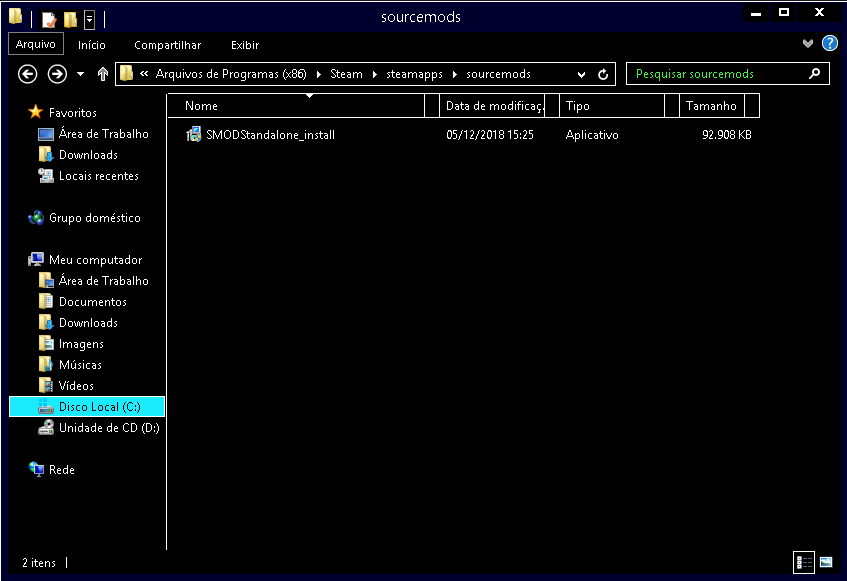Select the SMODStandalone_install file

pyautogui.click(x=270, y=134)
